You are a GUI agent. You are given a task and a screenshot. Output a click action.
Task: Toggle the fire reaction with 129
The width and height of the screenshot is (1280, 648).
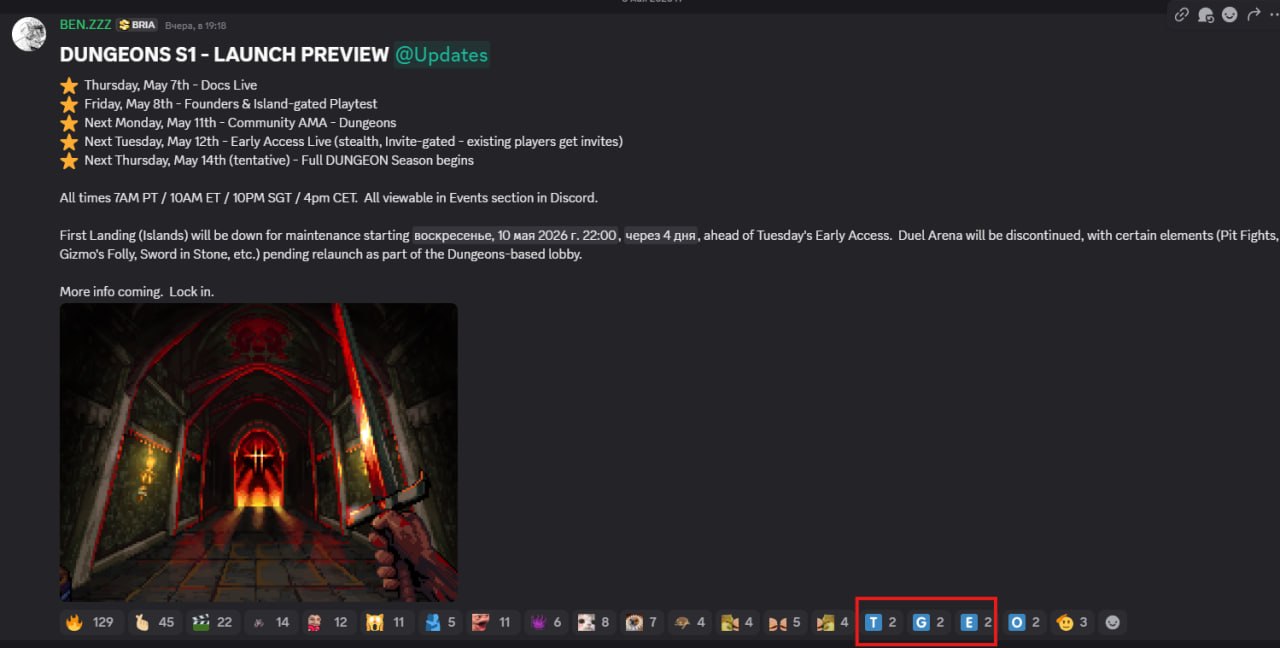90,622
